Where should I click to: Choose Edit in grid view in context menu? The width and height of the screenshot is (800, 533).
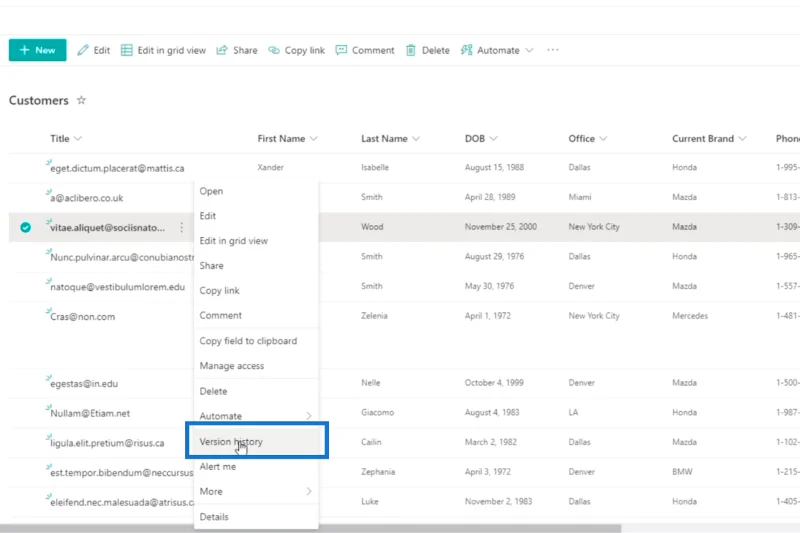pos(256,241)
